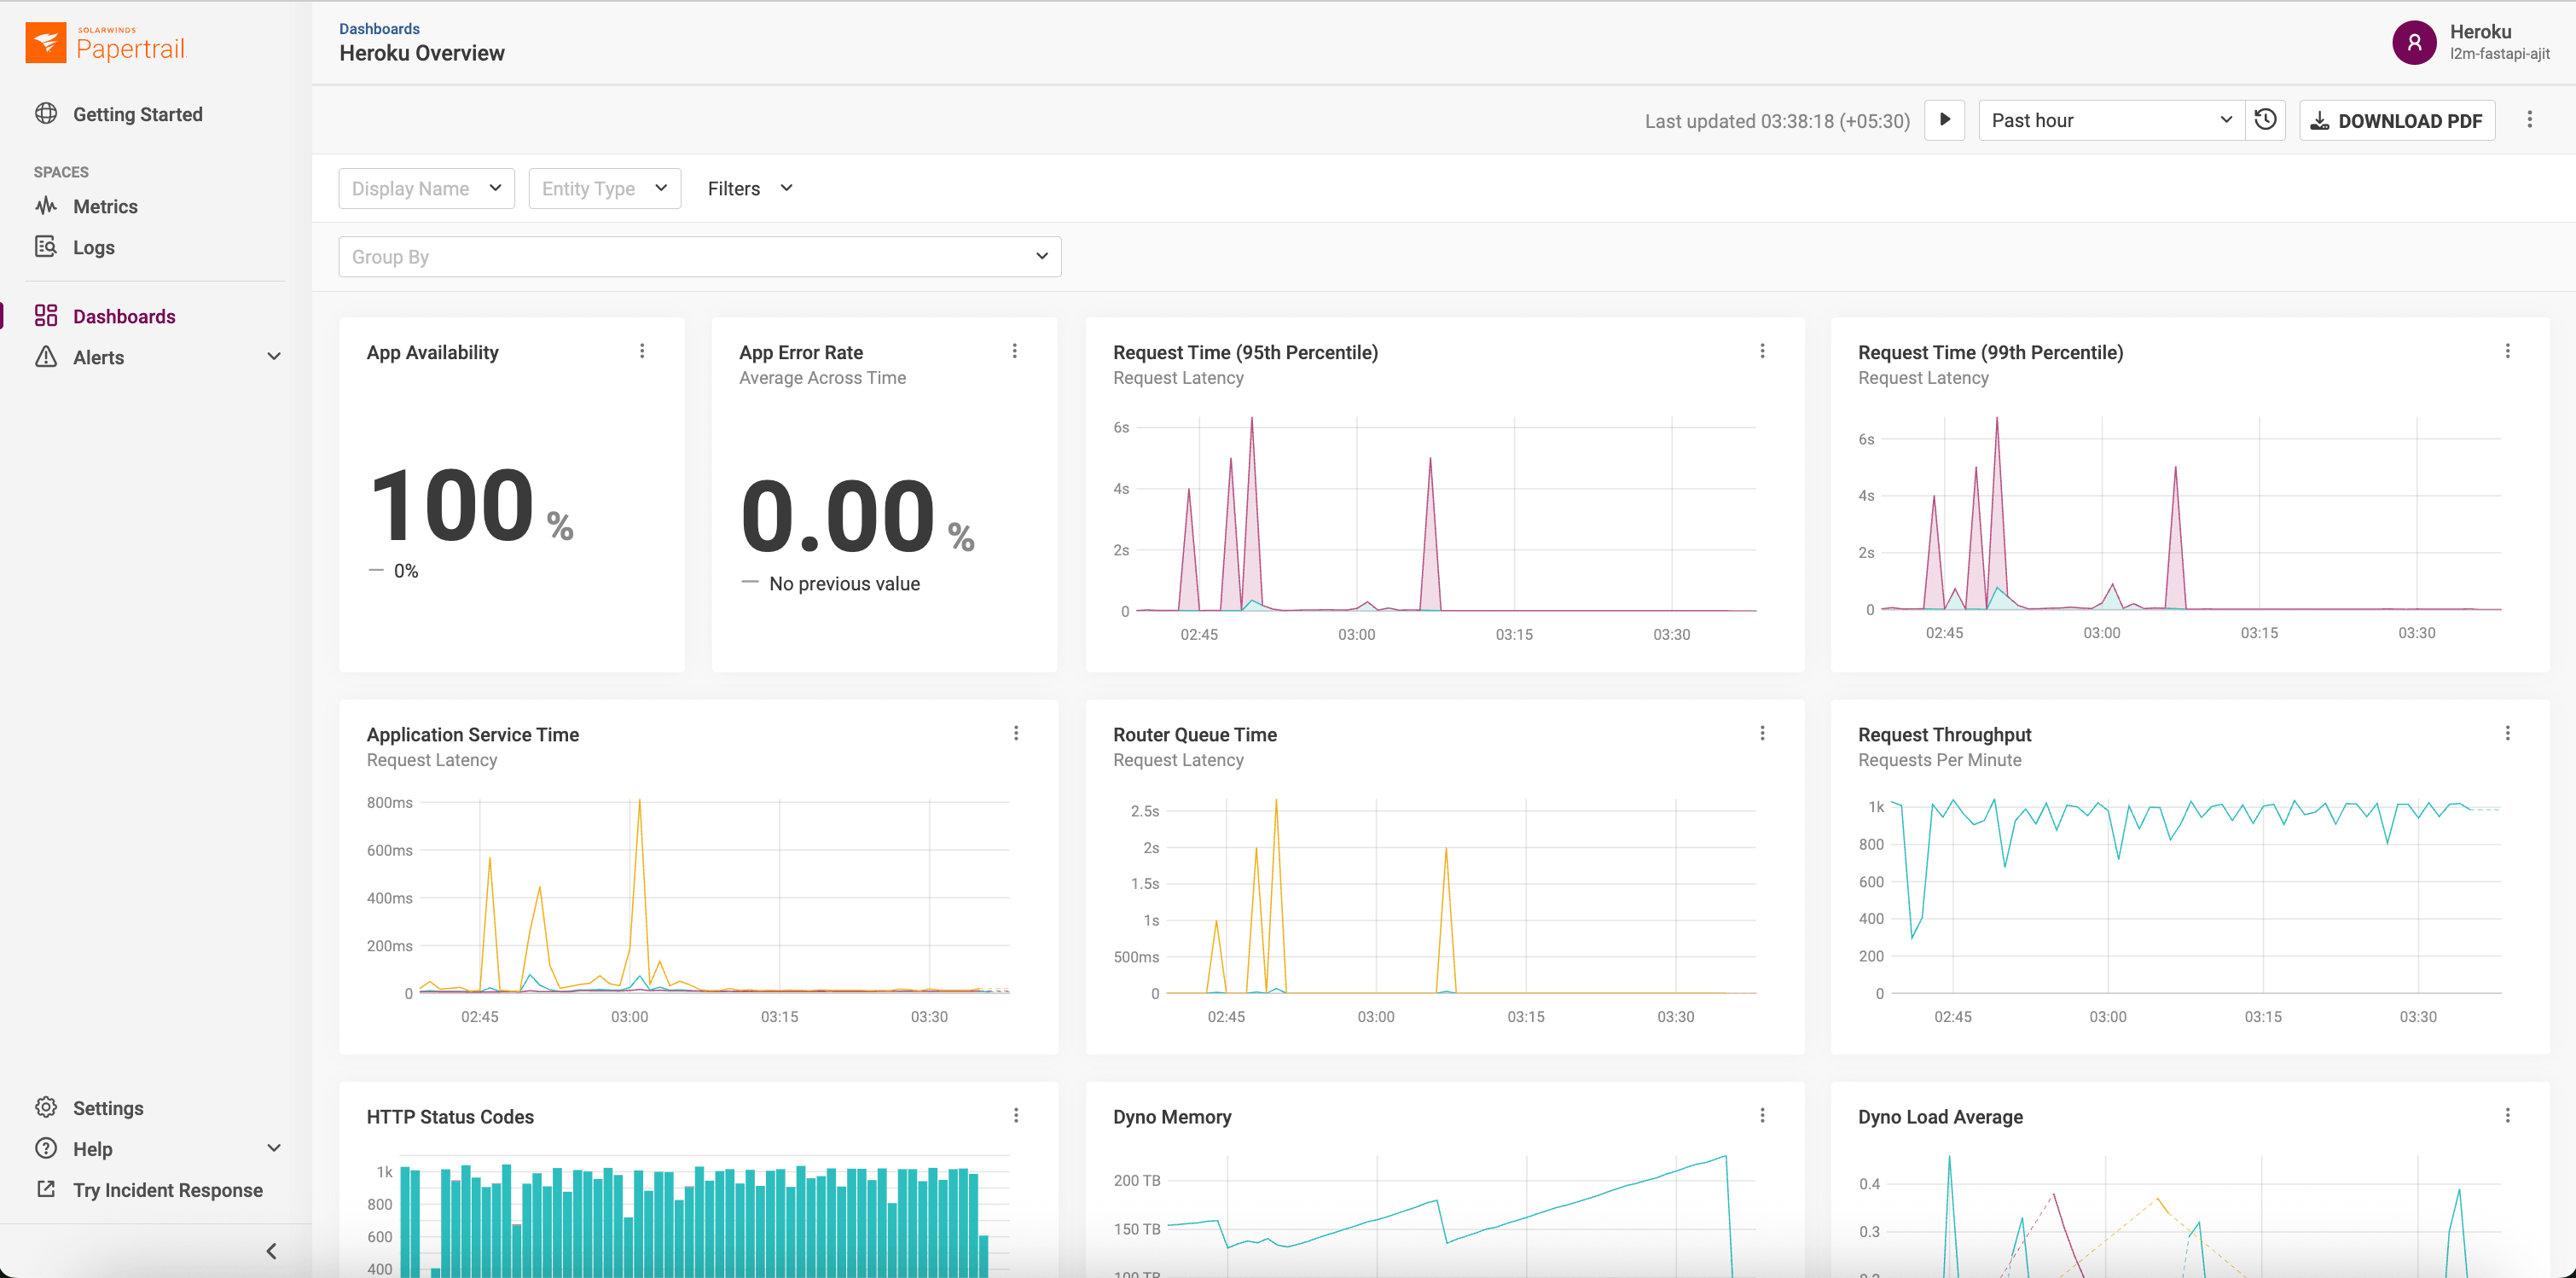Collapse the sidebar using the bottom chevron

click(270, 1250)
